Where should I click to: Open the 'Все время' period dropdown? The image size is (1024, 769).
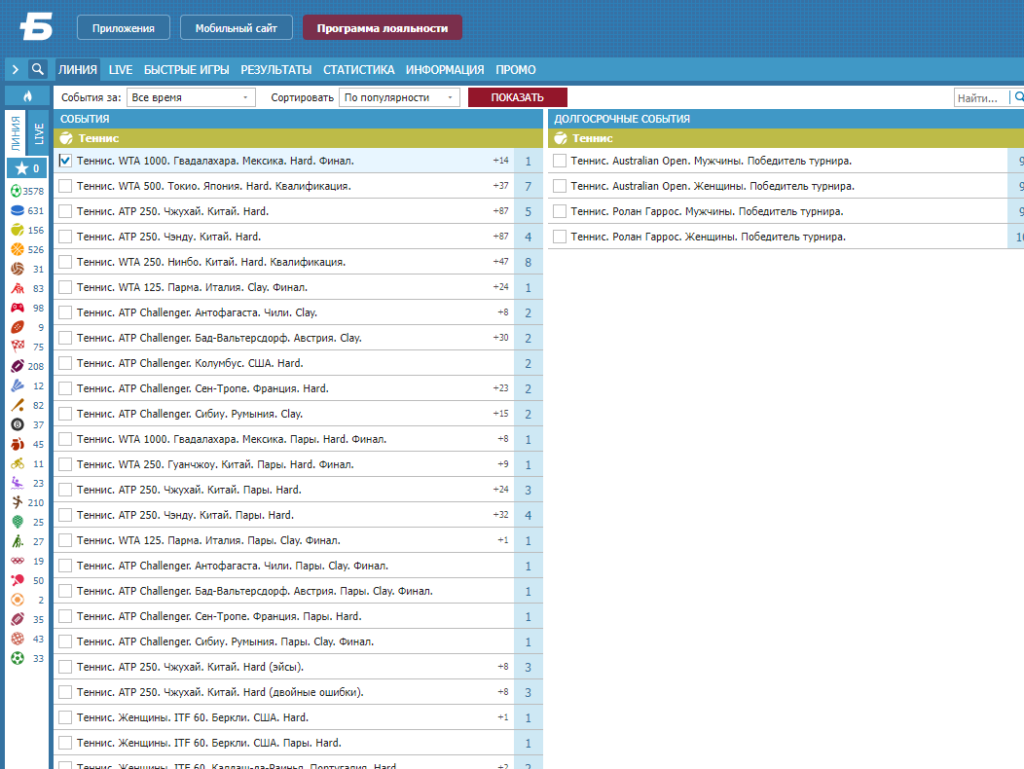click(x=191, y=97)
